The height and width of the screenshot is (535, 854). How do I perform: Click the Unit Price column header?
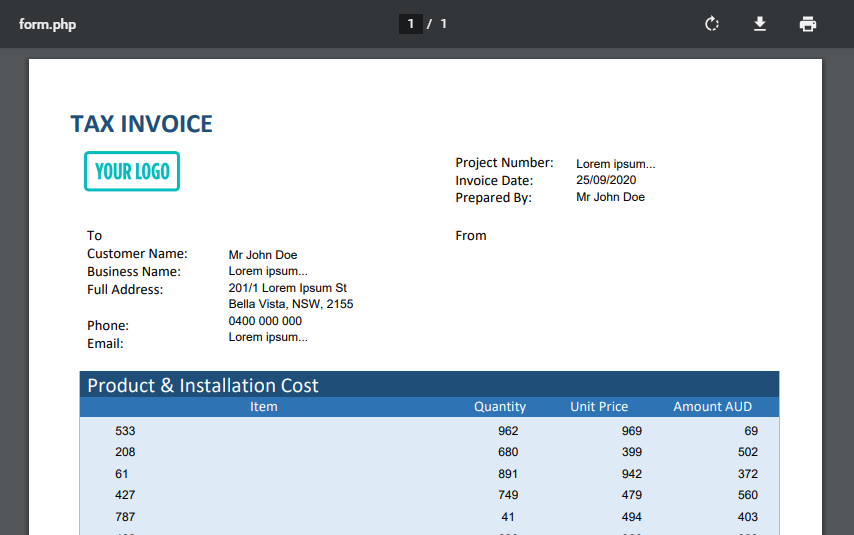(x=599, y=407)
